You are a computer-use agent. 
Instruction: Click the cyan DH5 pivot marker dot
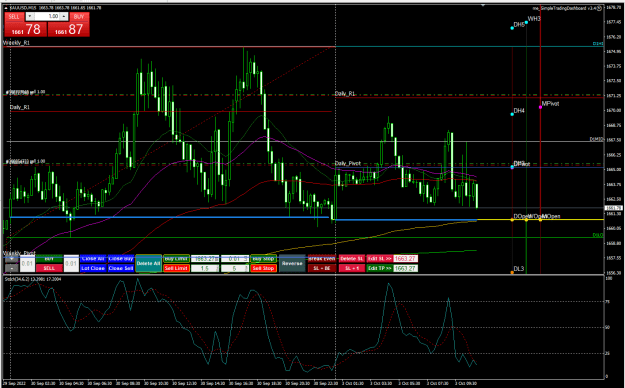512,28
